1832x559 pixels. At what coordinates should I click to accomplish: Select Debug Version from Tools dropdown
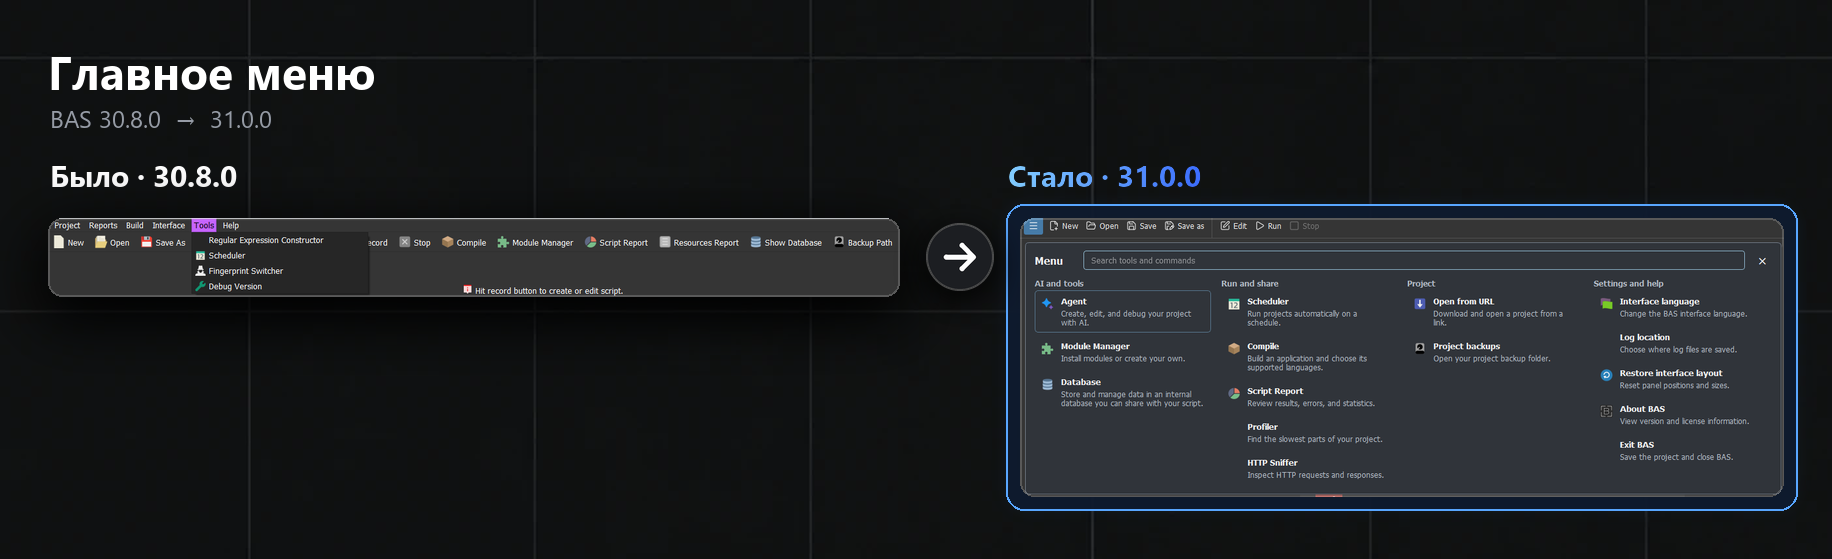(235, 287)
